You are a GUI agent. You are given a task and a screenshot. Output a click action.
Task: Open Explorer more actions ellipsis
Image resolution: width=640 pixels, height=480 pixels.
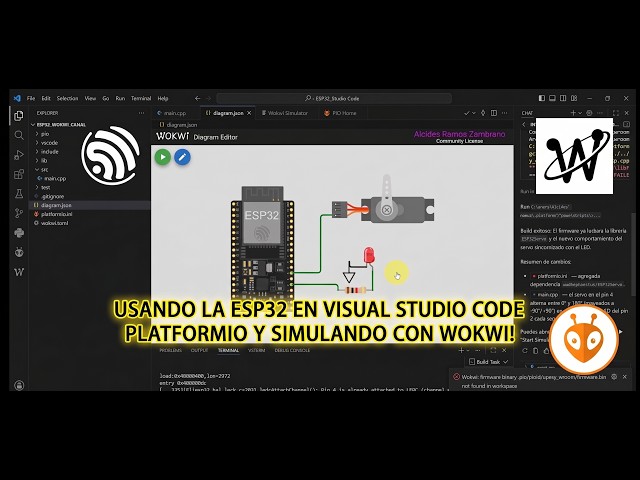(141, 113)
